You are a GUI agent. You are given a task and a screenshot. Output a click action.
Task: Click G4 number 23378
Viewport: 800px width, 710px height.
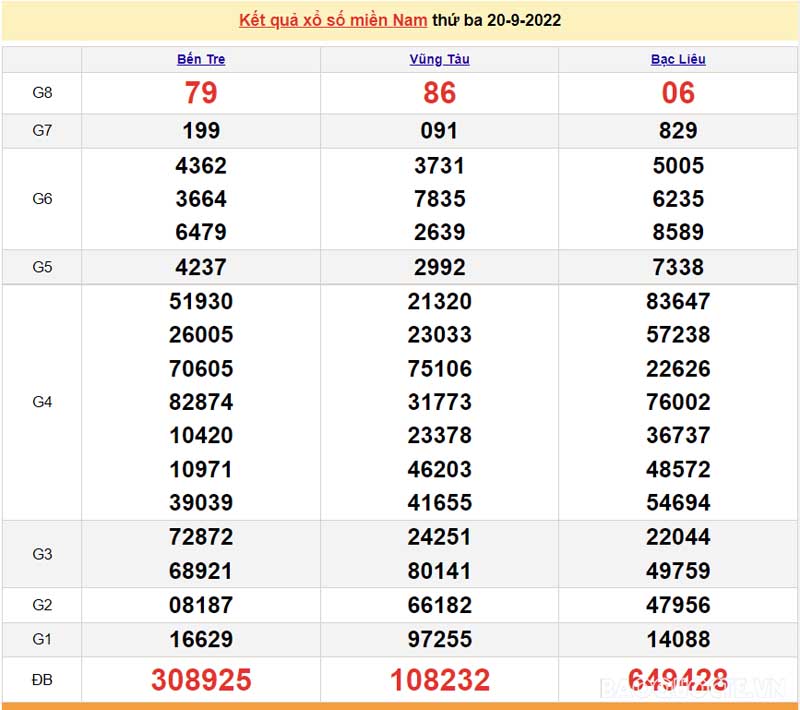coord(439,435)
